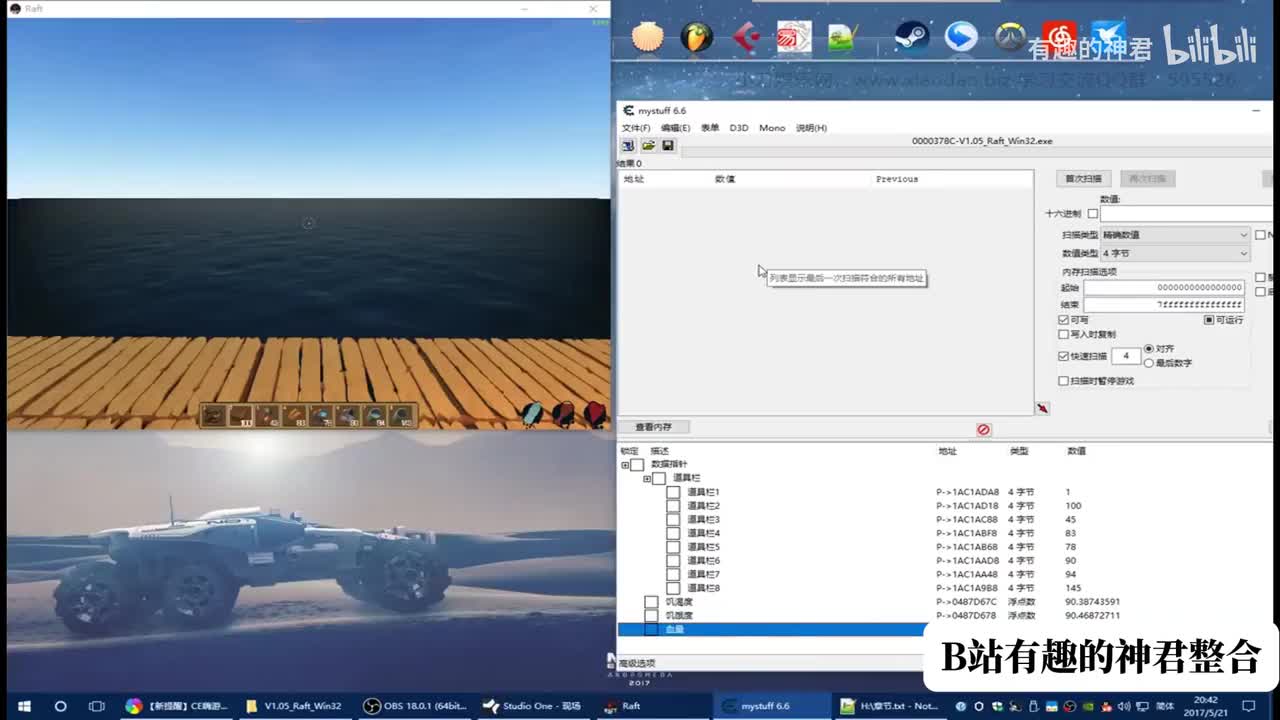This screenshot has height=720, width=1280.
Task: Click the red arrow-shaped dock icon
Action: pyautogui.click(x=746, y=38)
